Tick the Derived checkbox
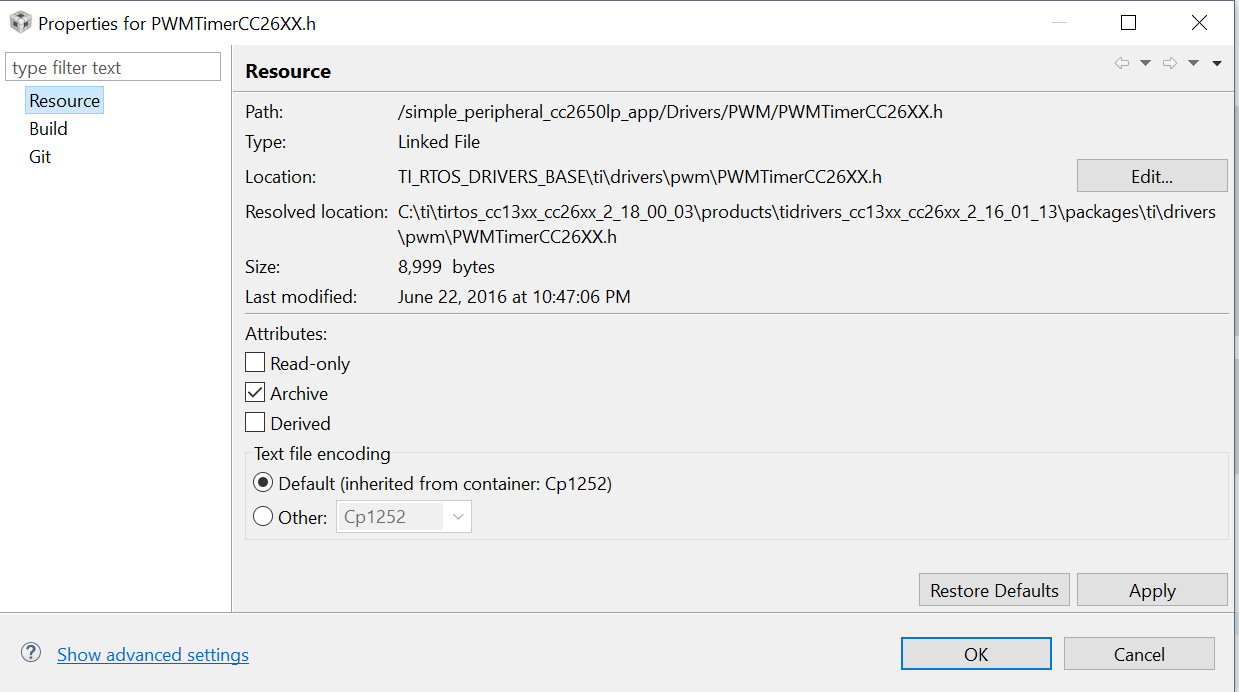Image resolution: width=1239 pixels, height=692 pixels. tap(256, 423)
